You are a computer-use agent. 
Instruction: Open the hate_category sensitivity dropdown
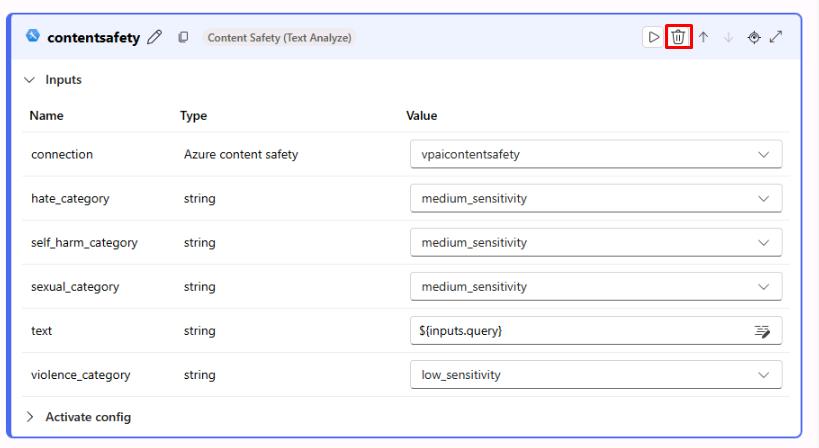coord(595,199)
